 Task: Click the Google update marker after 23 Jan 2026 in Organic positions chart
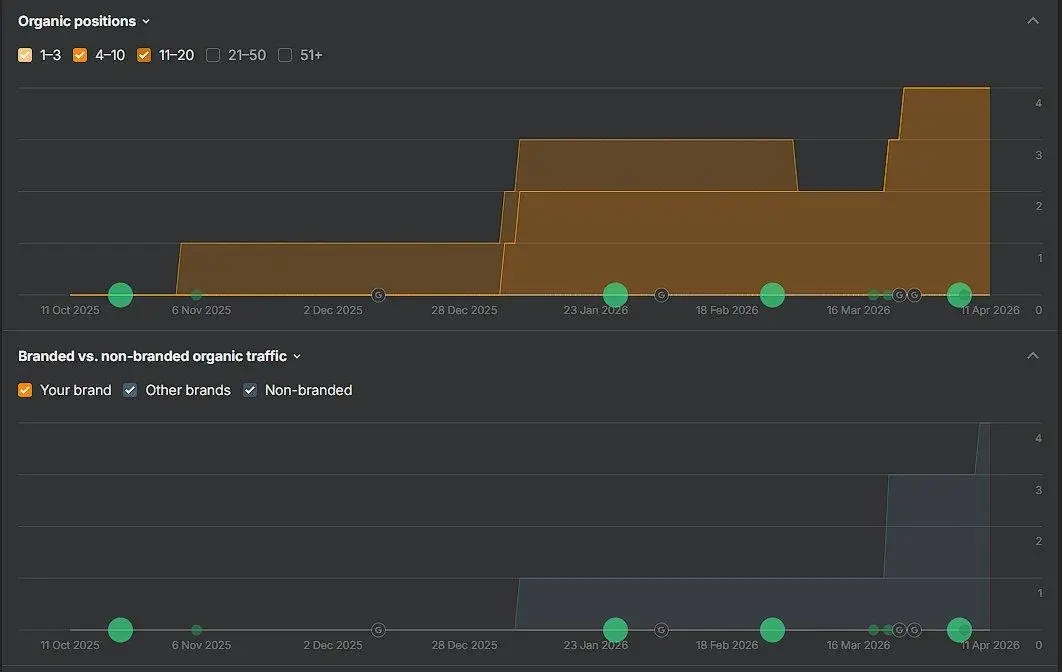coord(662,295)
